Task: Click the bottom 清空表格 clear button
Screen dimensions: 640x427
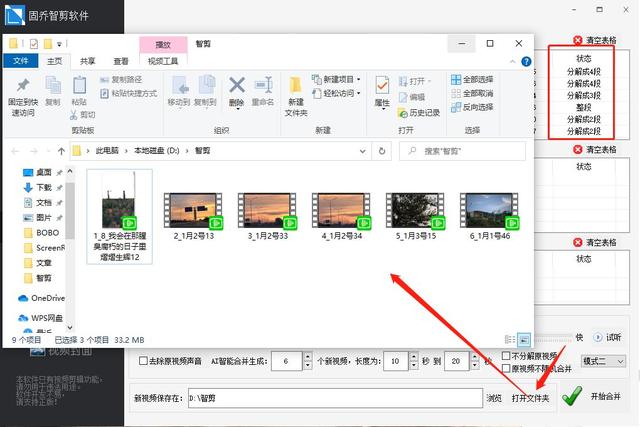Action: click(x=595, y=242)
